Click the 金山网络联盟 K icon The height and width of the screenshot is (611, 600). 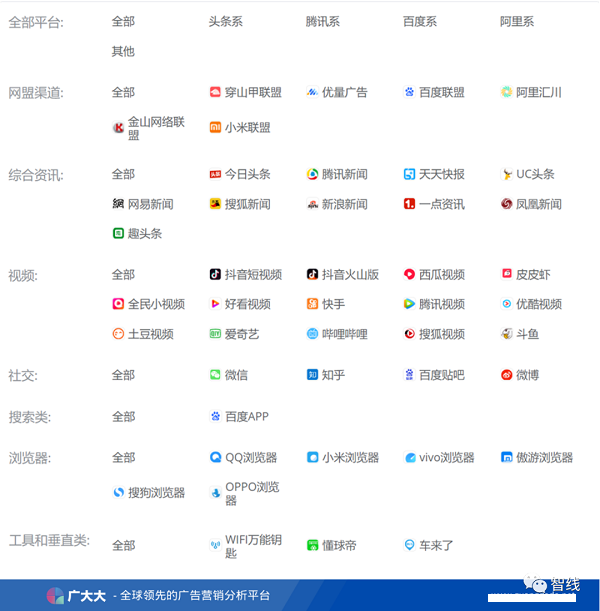(118, 127)
